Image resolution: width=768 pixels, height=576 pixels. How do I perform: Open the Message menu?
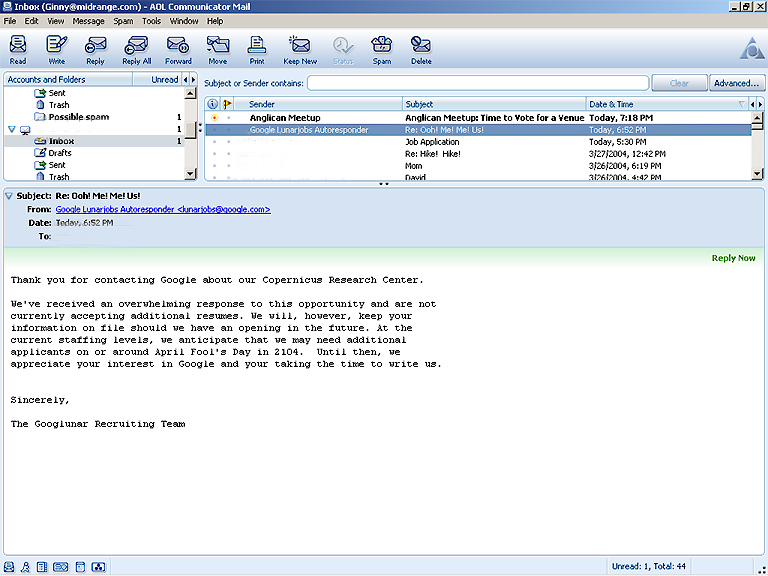point(87,21)
